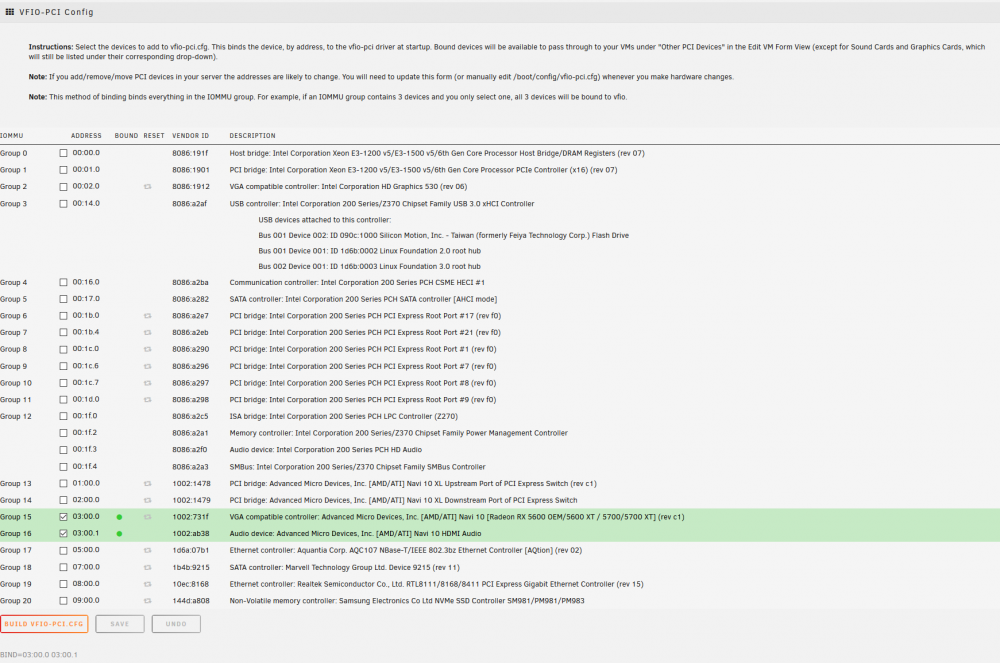Click the IOMMU column header
The height and width of the screenshot is (663, 1000).
click(x=11, y=136)
